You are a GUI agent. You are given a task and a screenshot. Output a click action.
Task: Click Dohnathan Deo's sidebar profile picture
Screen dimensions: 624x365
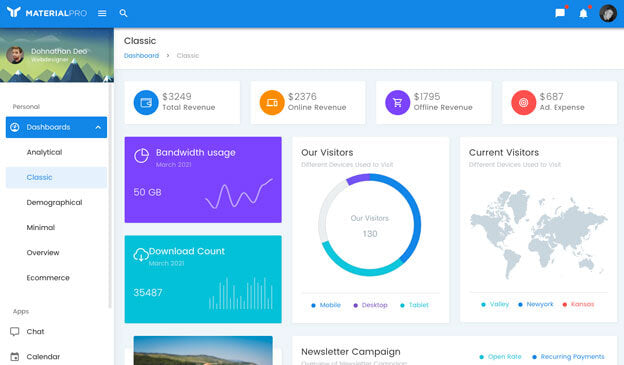coord(15,55)
